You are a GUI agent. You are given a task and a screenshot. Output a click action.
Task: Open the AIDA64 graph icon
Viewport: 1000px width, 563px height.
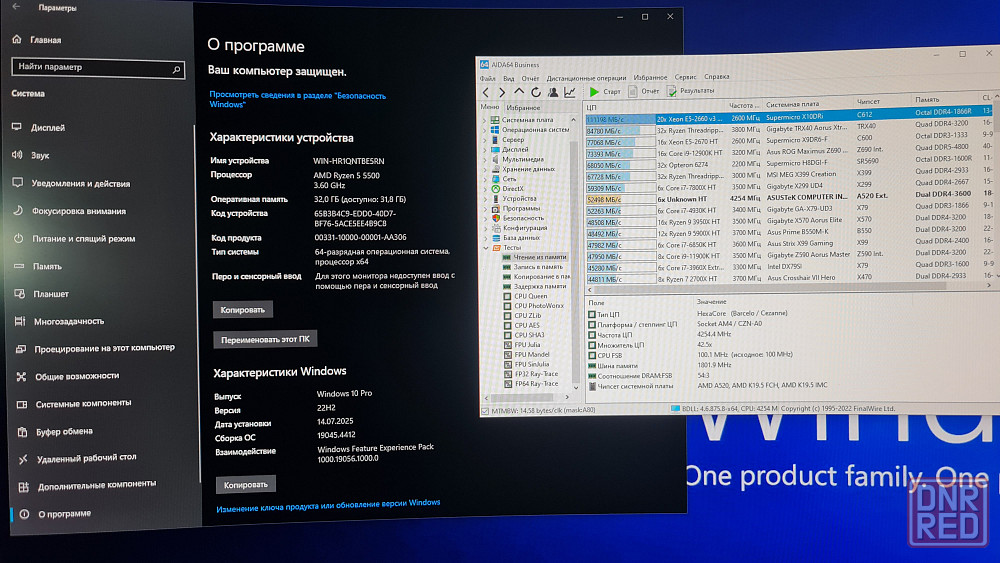click(570, 92)
